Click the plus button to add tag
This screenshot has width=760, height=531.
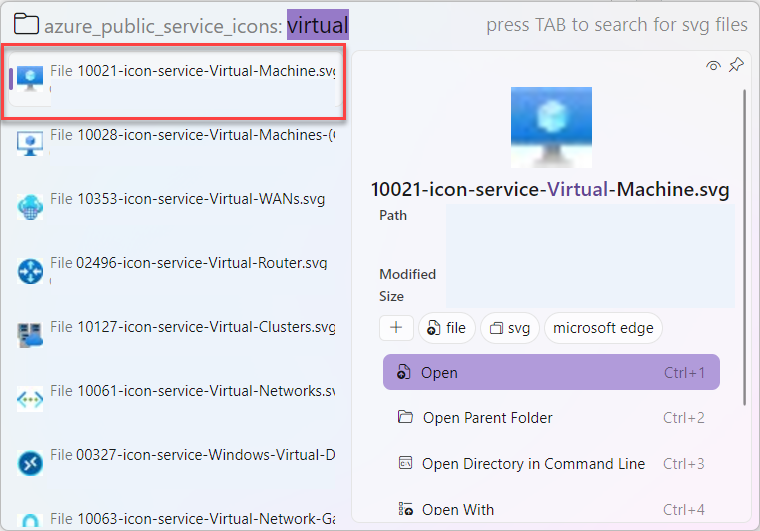coord(396,328)
